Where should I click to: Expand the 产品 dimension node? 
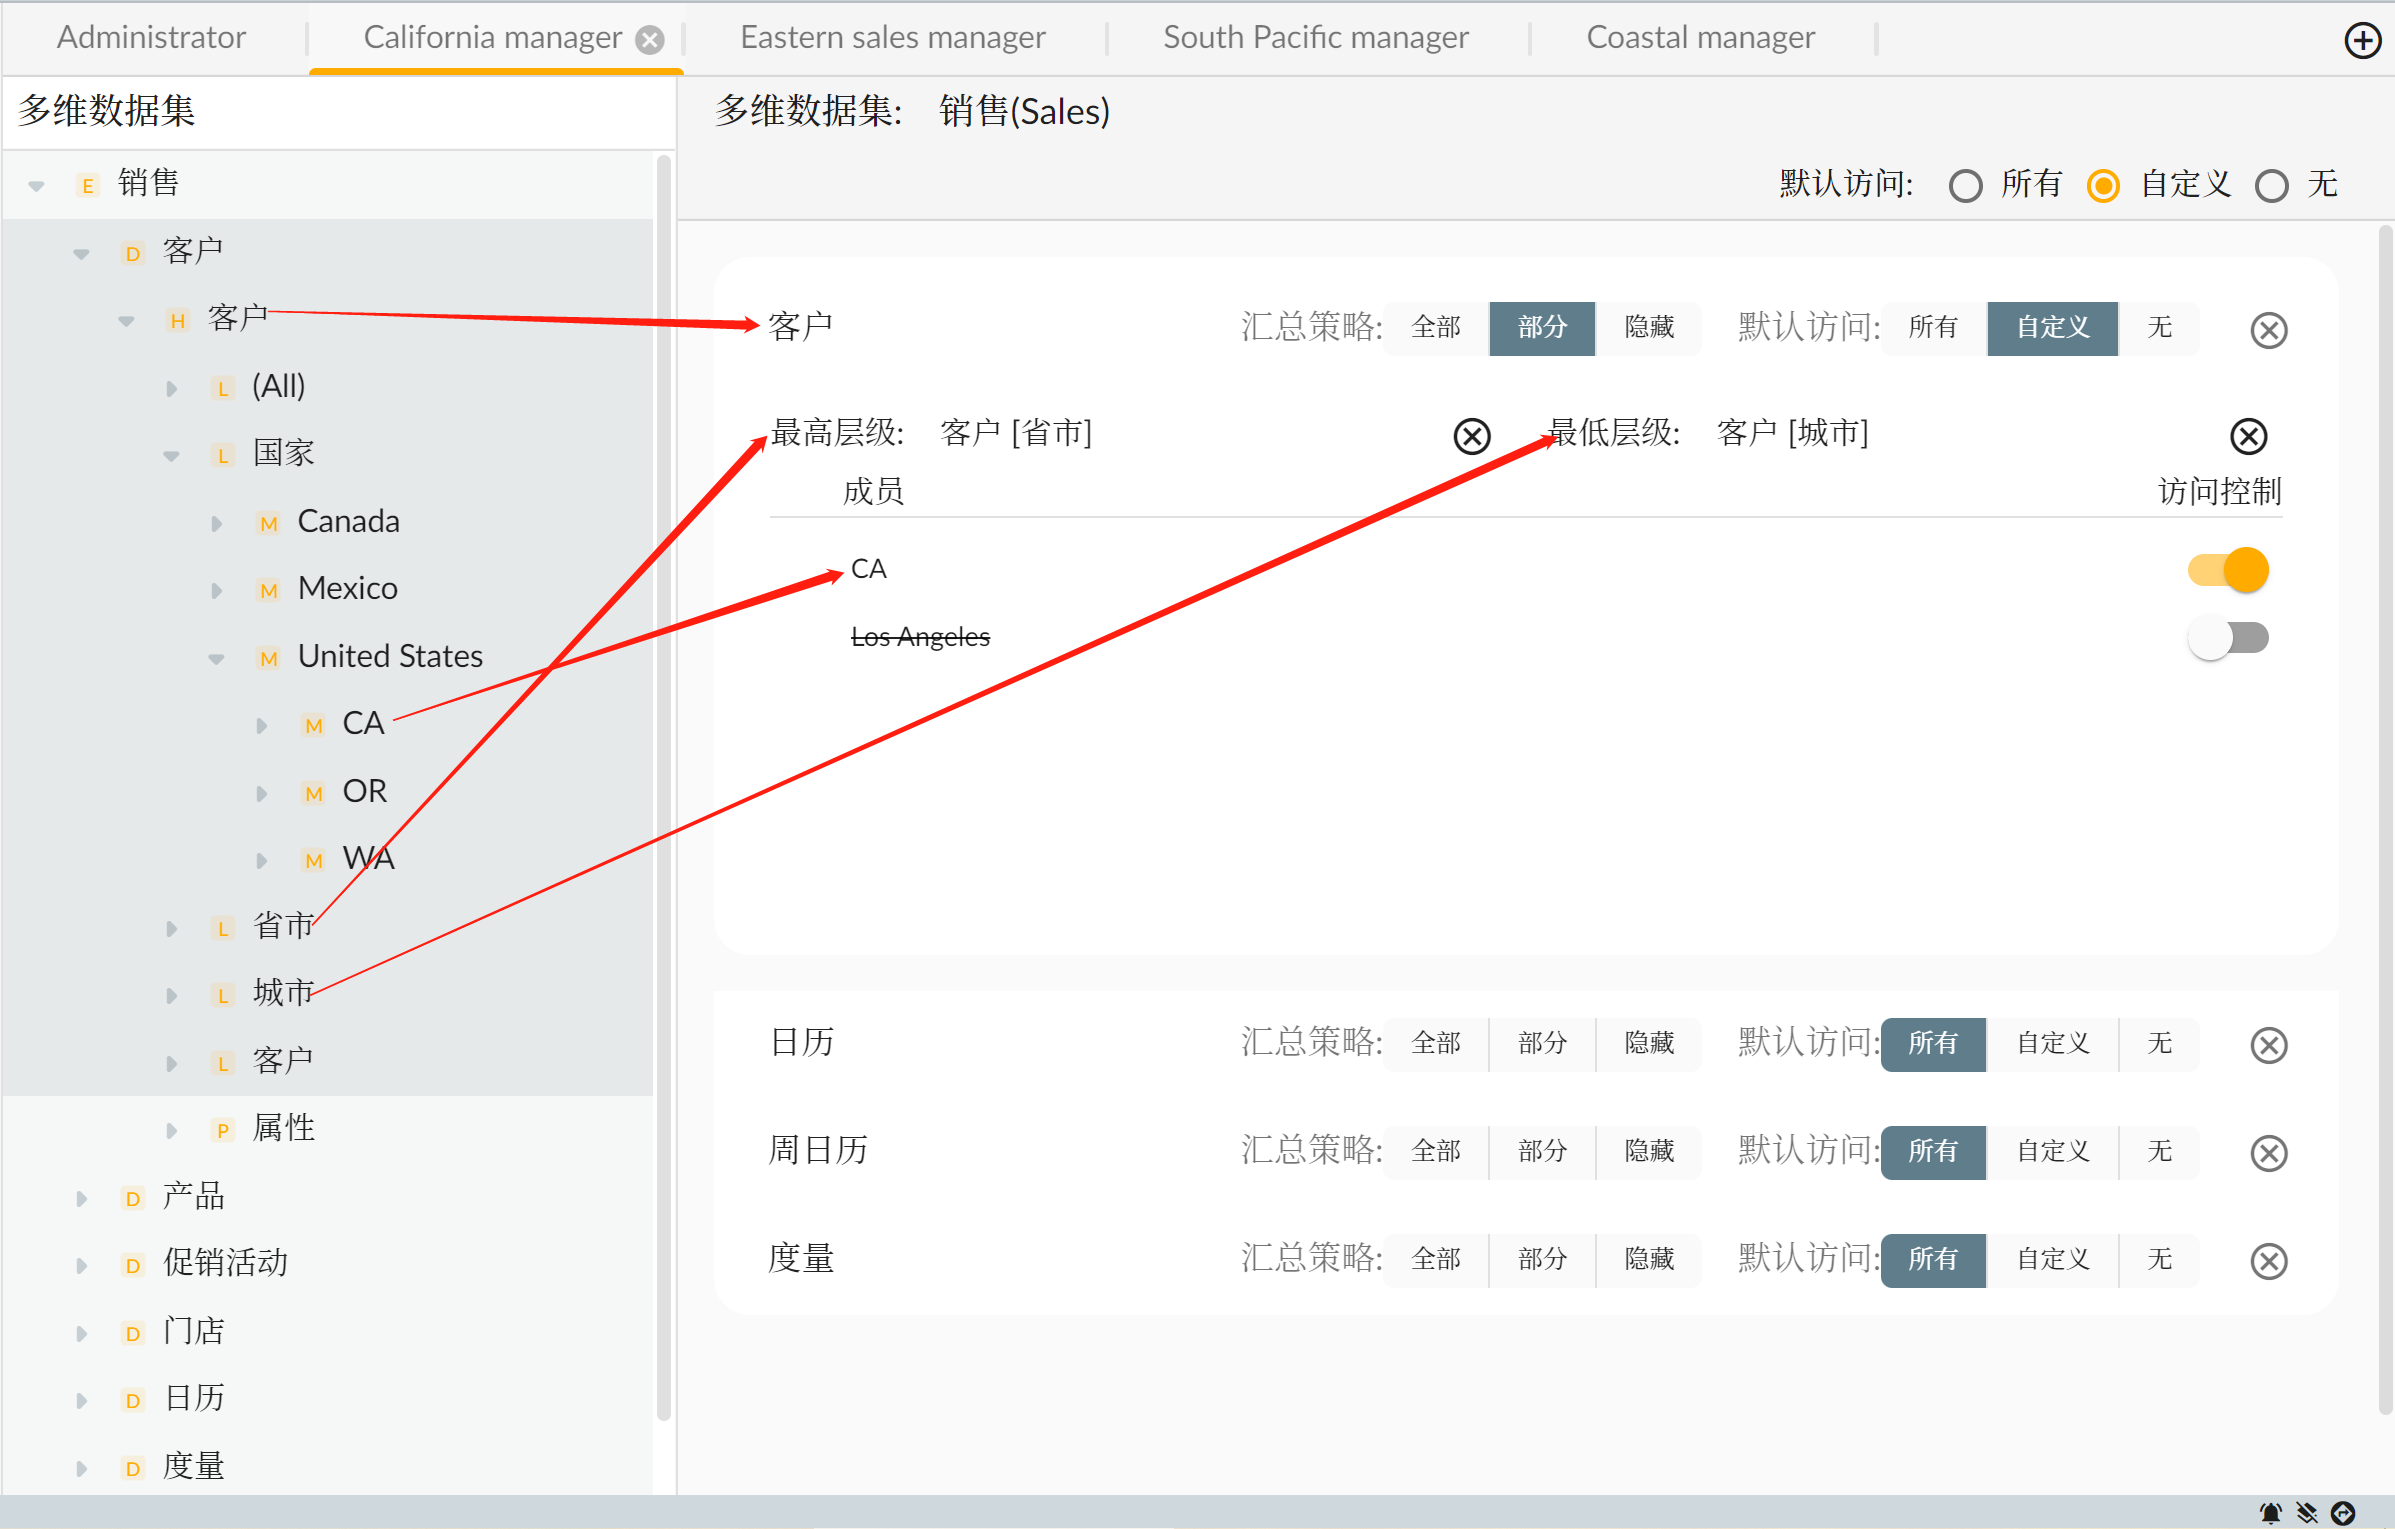point(82,1198)
